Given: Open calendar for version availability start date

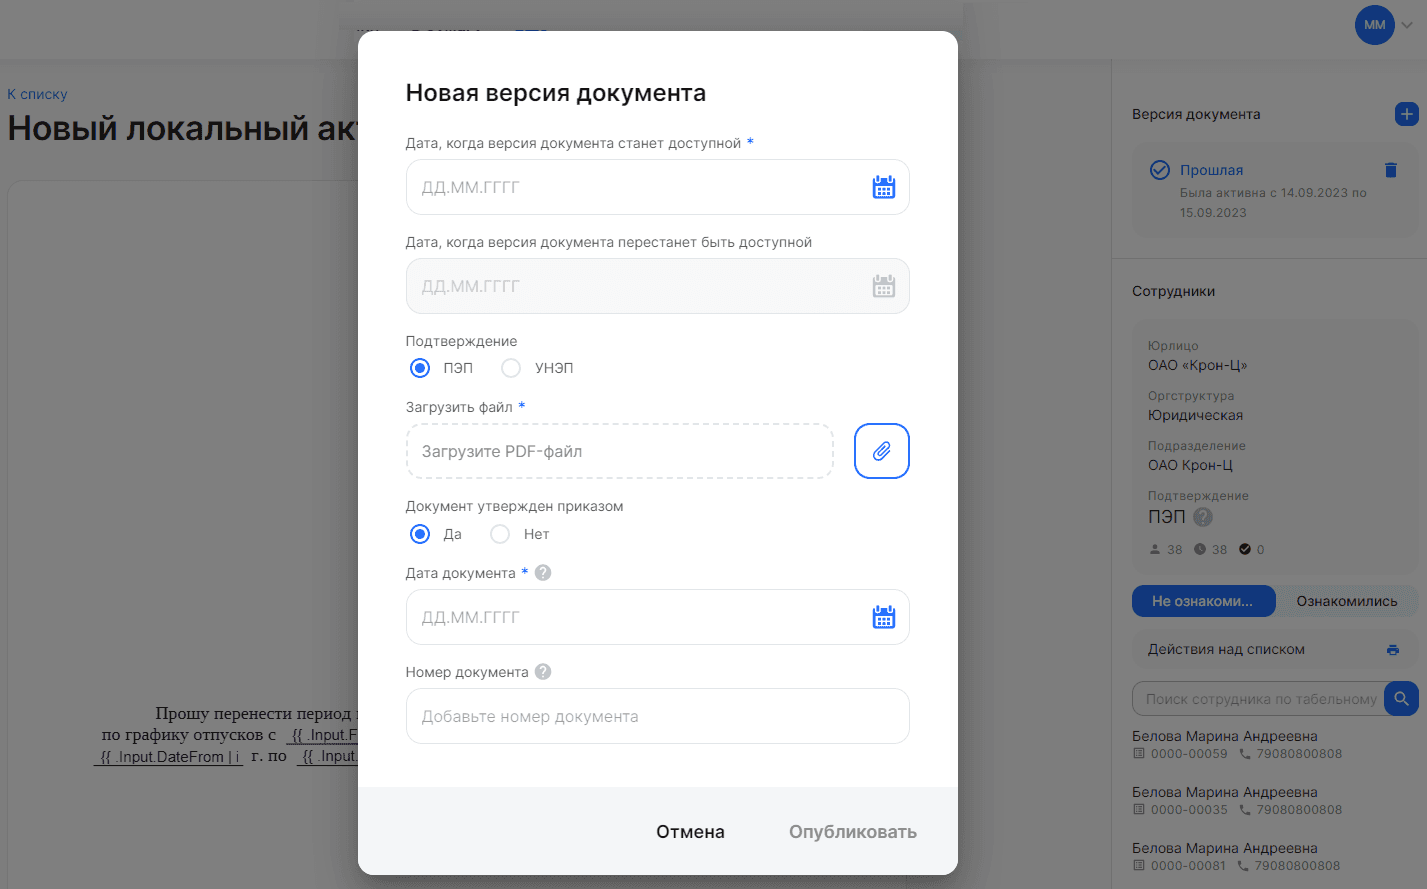Looking at the screenshot, I should click(883, 187).
